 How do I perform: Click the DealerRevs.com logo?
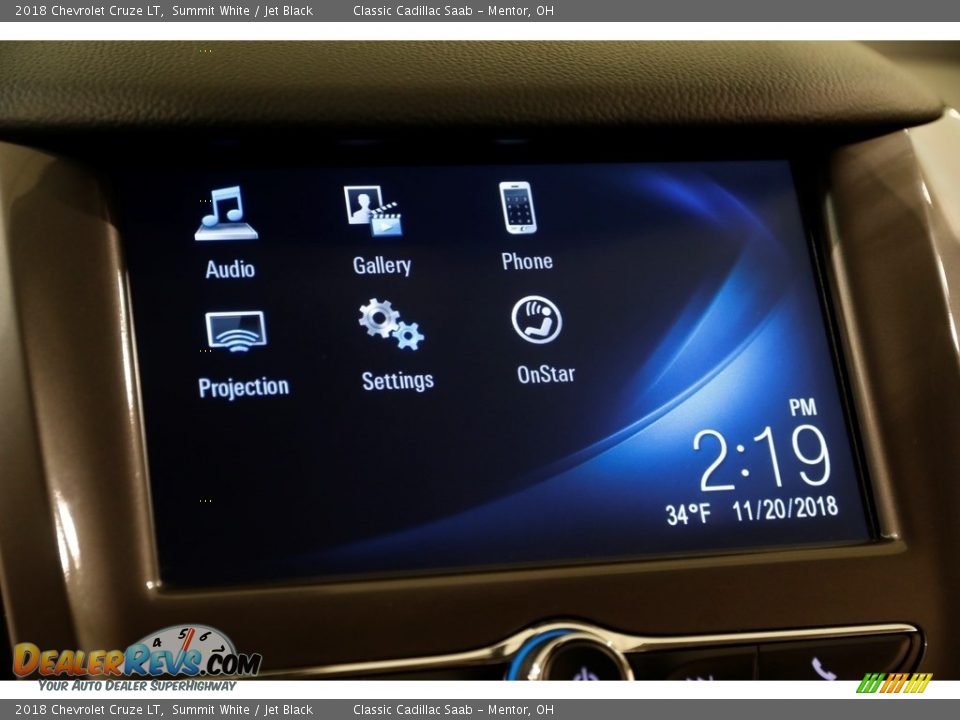tap(137, 659)
